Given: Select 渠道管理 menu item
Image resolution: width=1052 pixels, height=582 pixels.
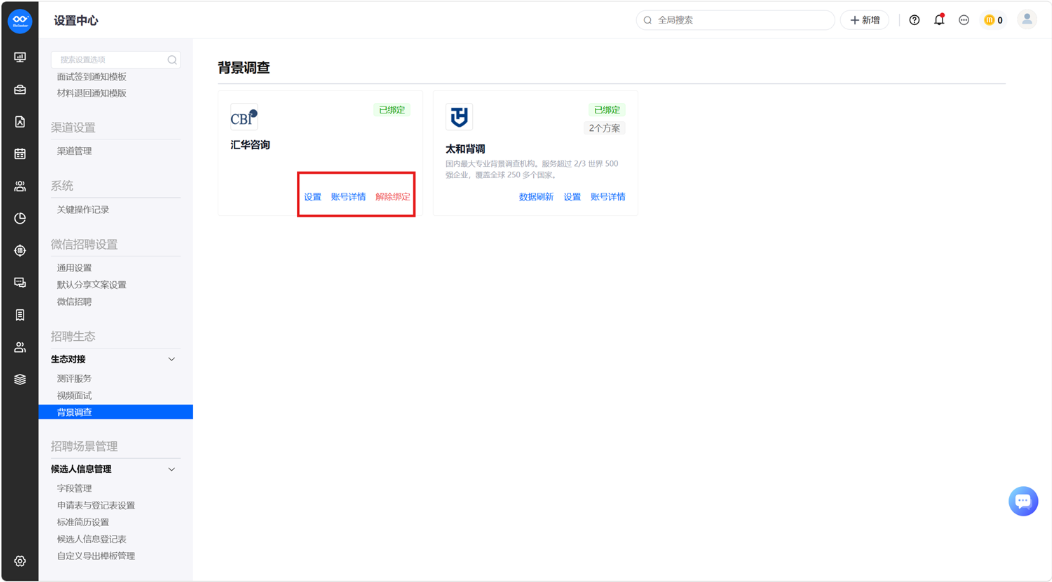Looking at the screenshot, I should pos(74,151).
